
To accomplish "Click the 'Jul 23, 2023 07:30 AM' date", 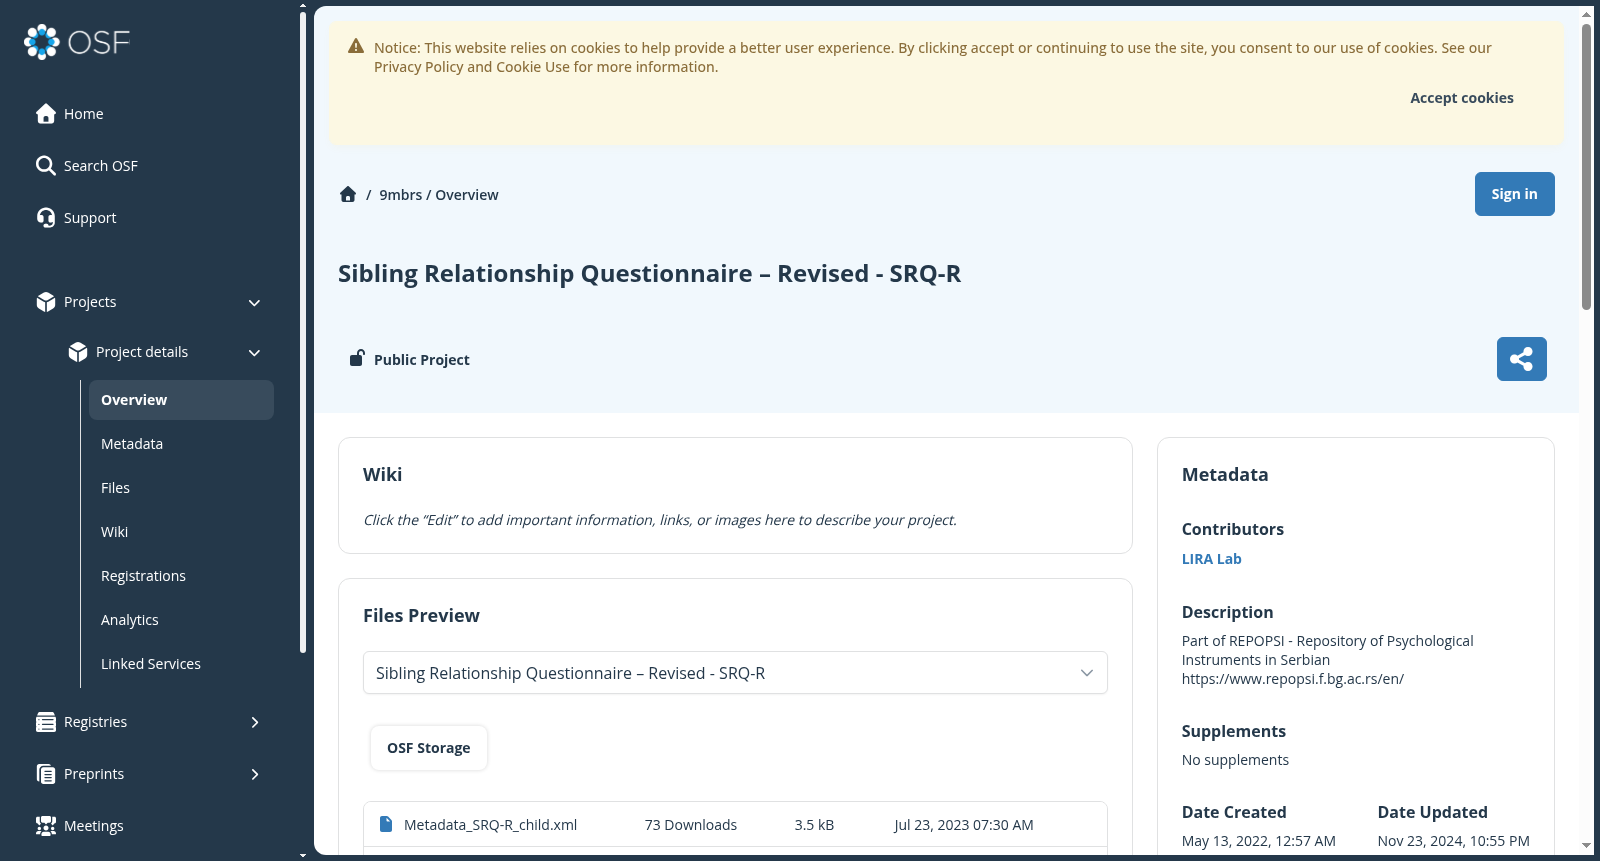I will tap(964, 825).
